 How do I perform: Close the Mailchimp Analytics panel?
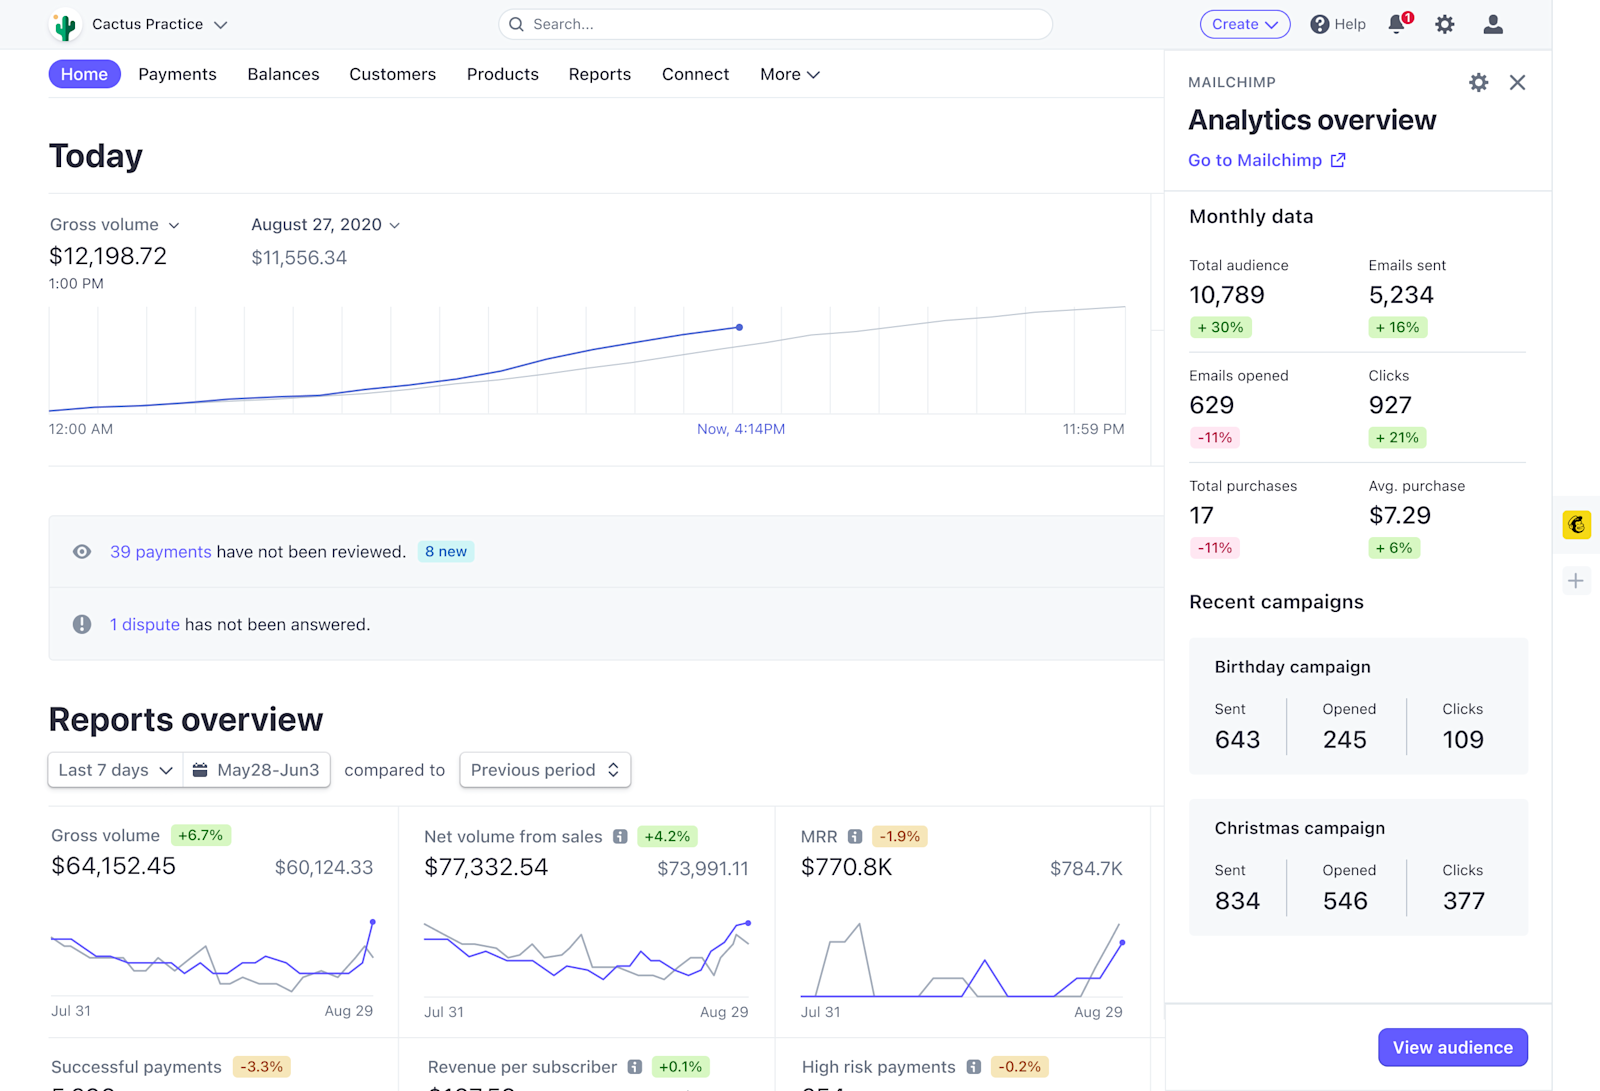pos(1517,83)
